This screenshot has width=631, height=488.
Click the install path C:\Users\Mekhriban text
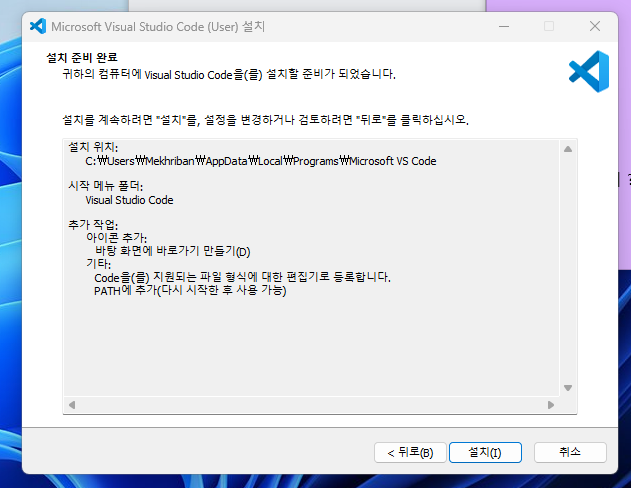tap(261, 161)
